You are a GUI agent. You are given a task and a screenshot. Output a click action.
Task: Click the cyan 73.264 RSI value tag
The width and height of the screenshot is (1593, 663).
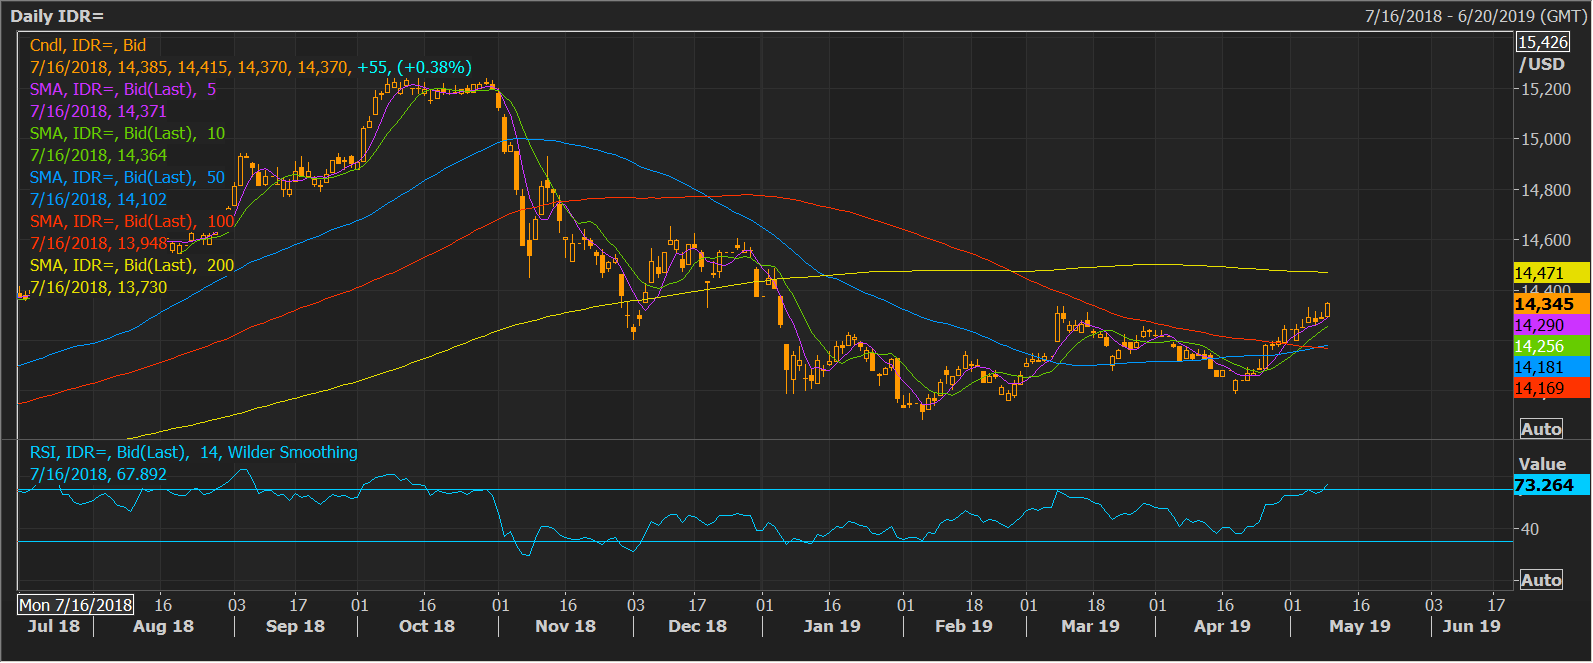tap(1550, 485)
